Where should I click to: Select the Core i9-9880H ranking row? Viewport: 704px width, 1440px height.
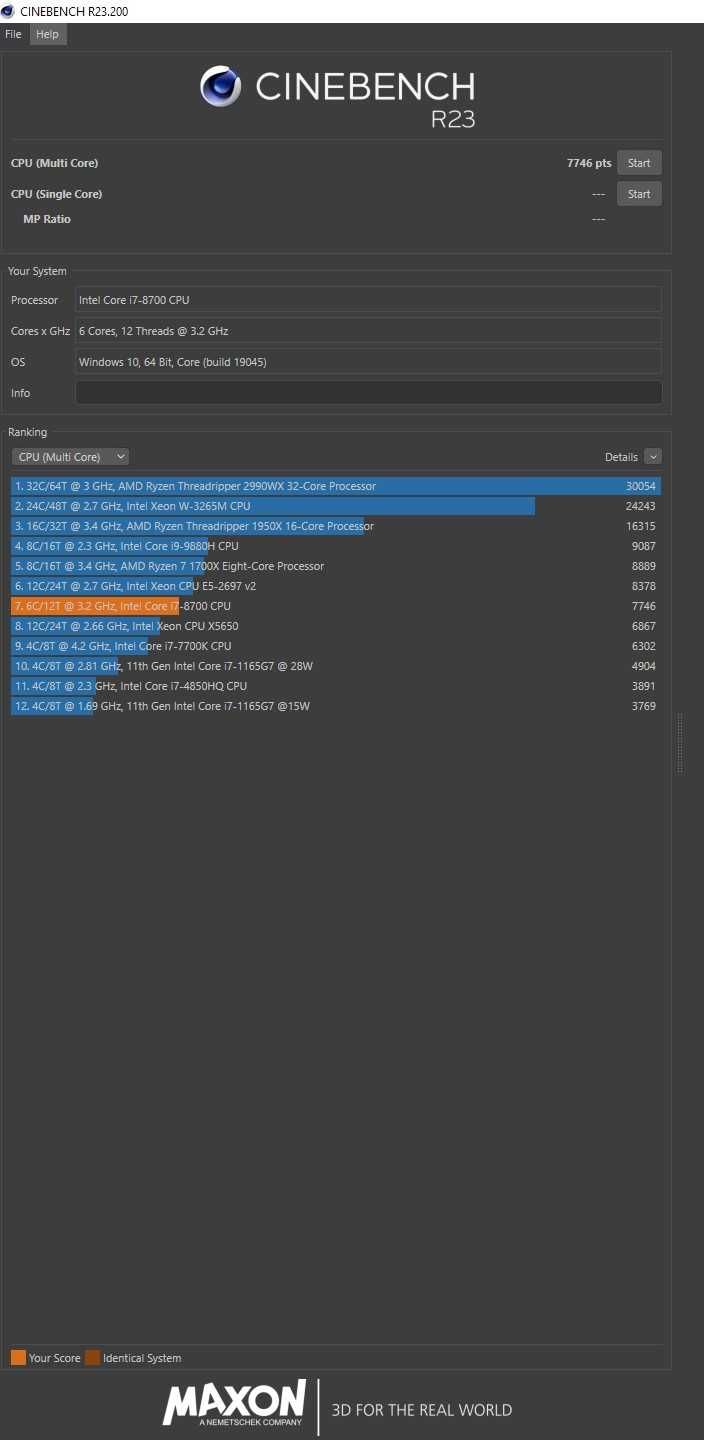336,546
